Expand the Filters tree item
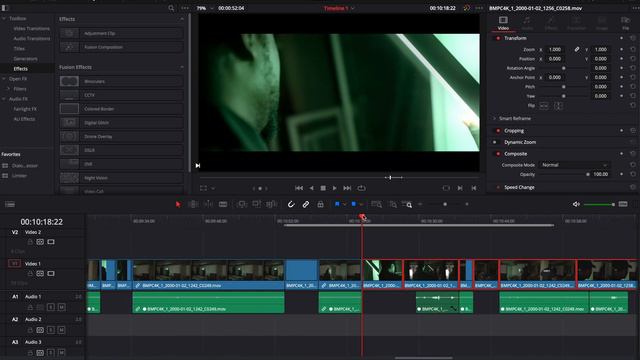Viewport: 640px width, 360px height. tap(8, 89)
